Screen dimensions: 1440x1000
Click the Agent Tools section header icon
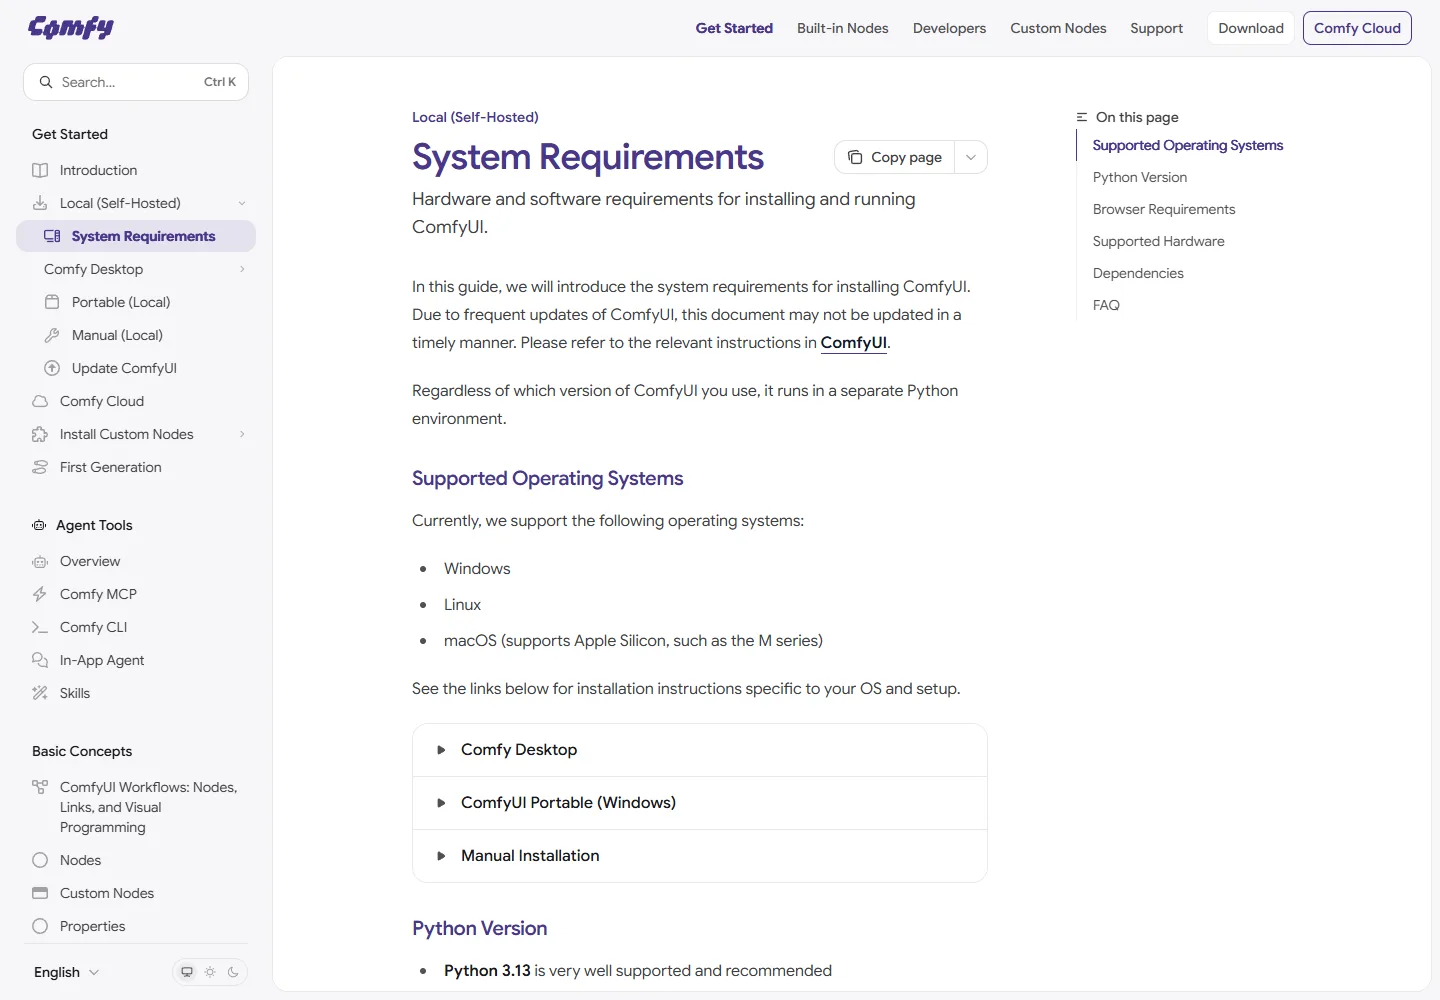click(39, 525)
